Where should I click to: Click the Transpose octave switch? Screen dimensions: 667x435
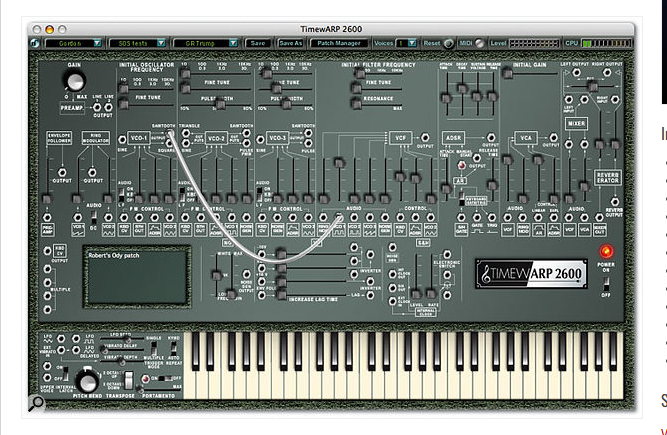tap(128, 381)
